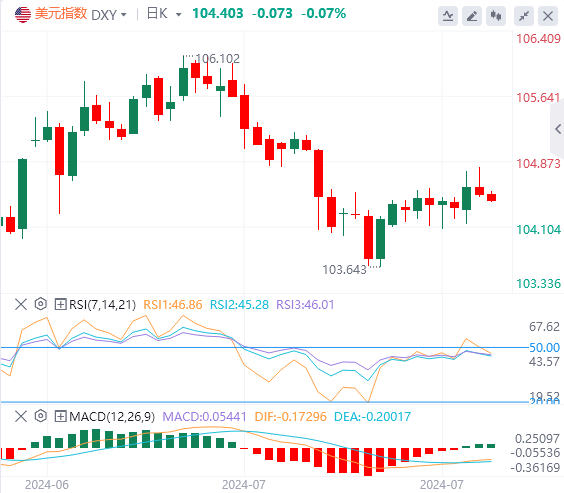This screenshot has height=493, width=564.
Task: Click the 106.409 price axis label
Action: [538, 39]
